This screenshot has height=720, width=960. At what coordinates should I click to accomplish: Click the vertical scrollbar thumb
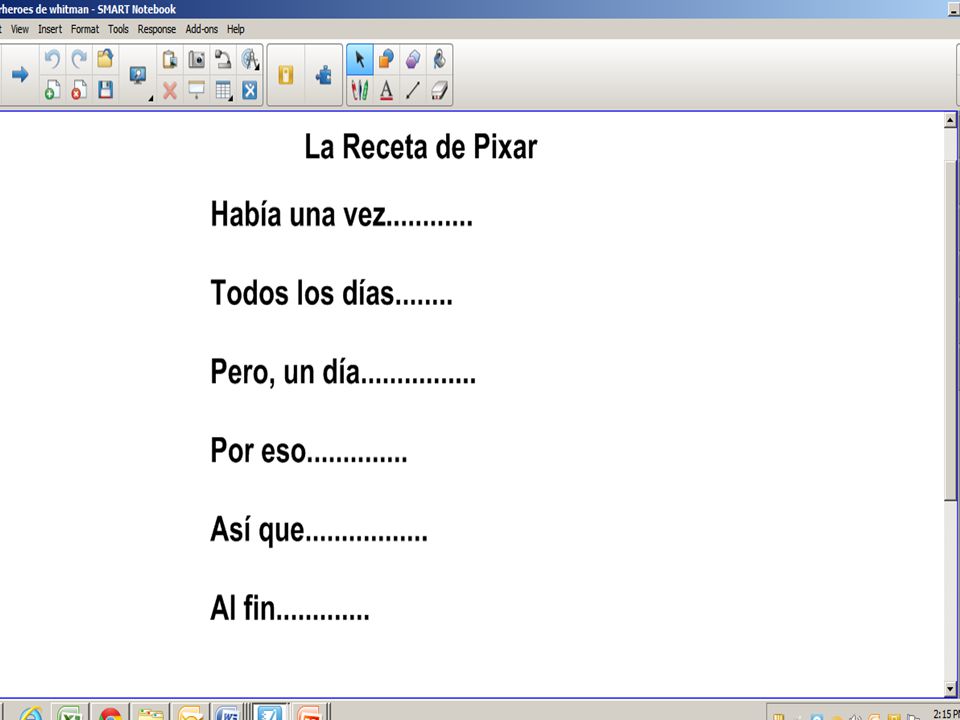coord(950,331)
